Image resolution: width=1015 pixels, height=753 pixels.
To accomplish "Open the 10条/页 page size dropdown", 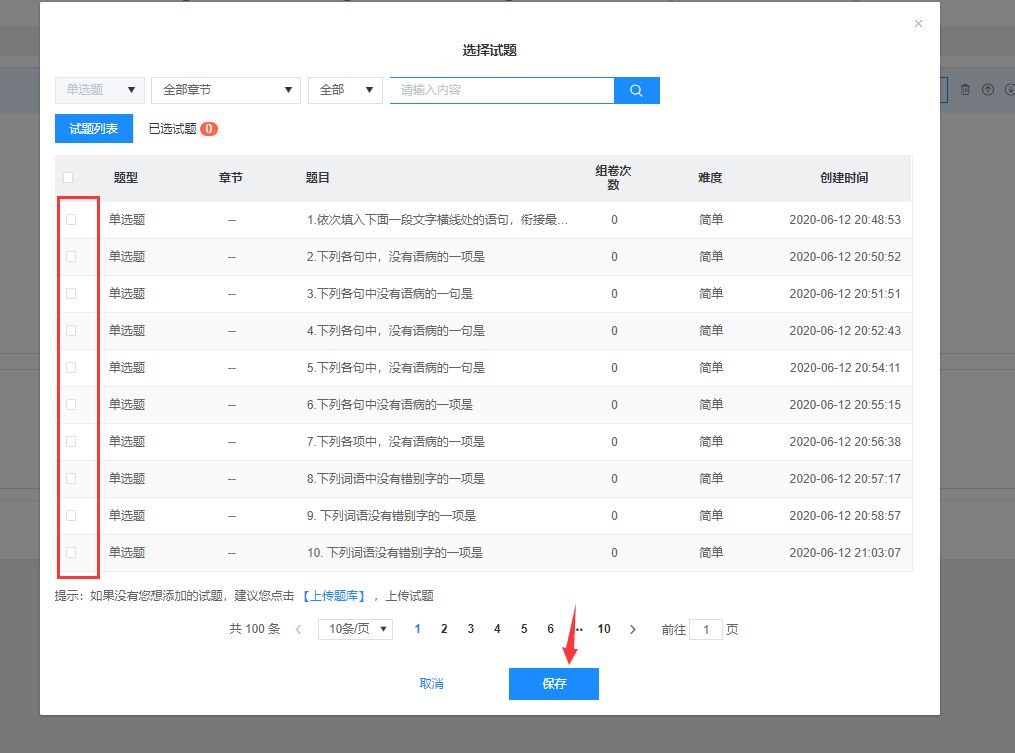I will click(355, 629).
